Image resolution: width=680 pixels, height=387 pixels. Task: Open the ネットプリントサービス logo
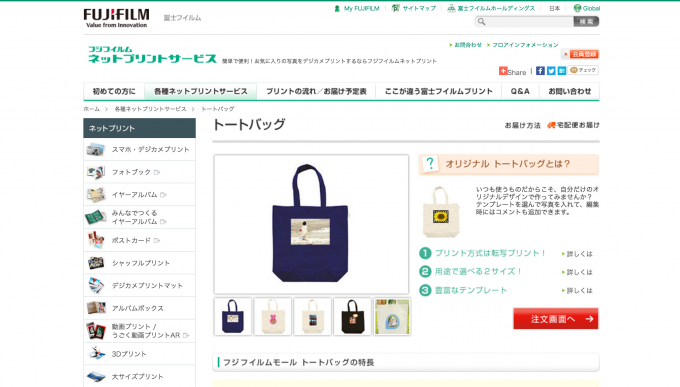coord(152,55)
